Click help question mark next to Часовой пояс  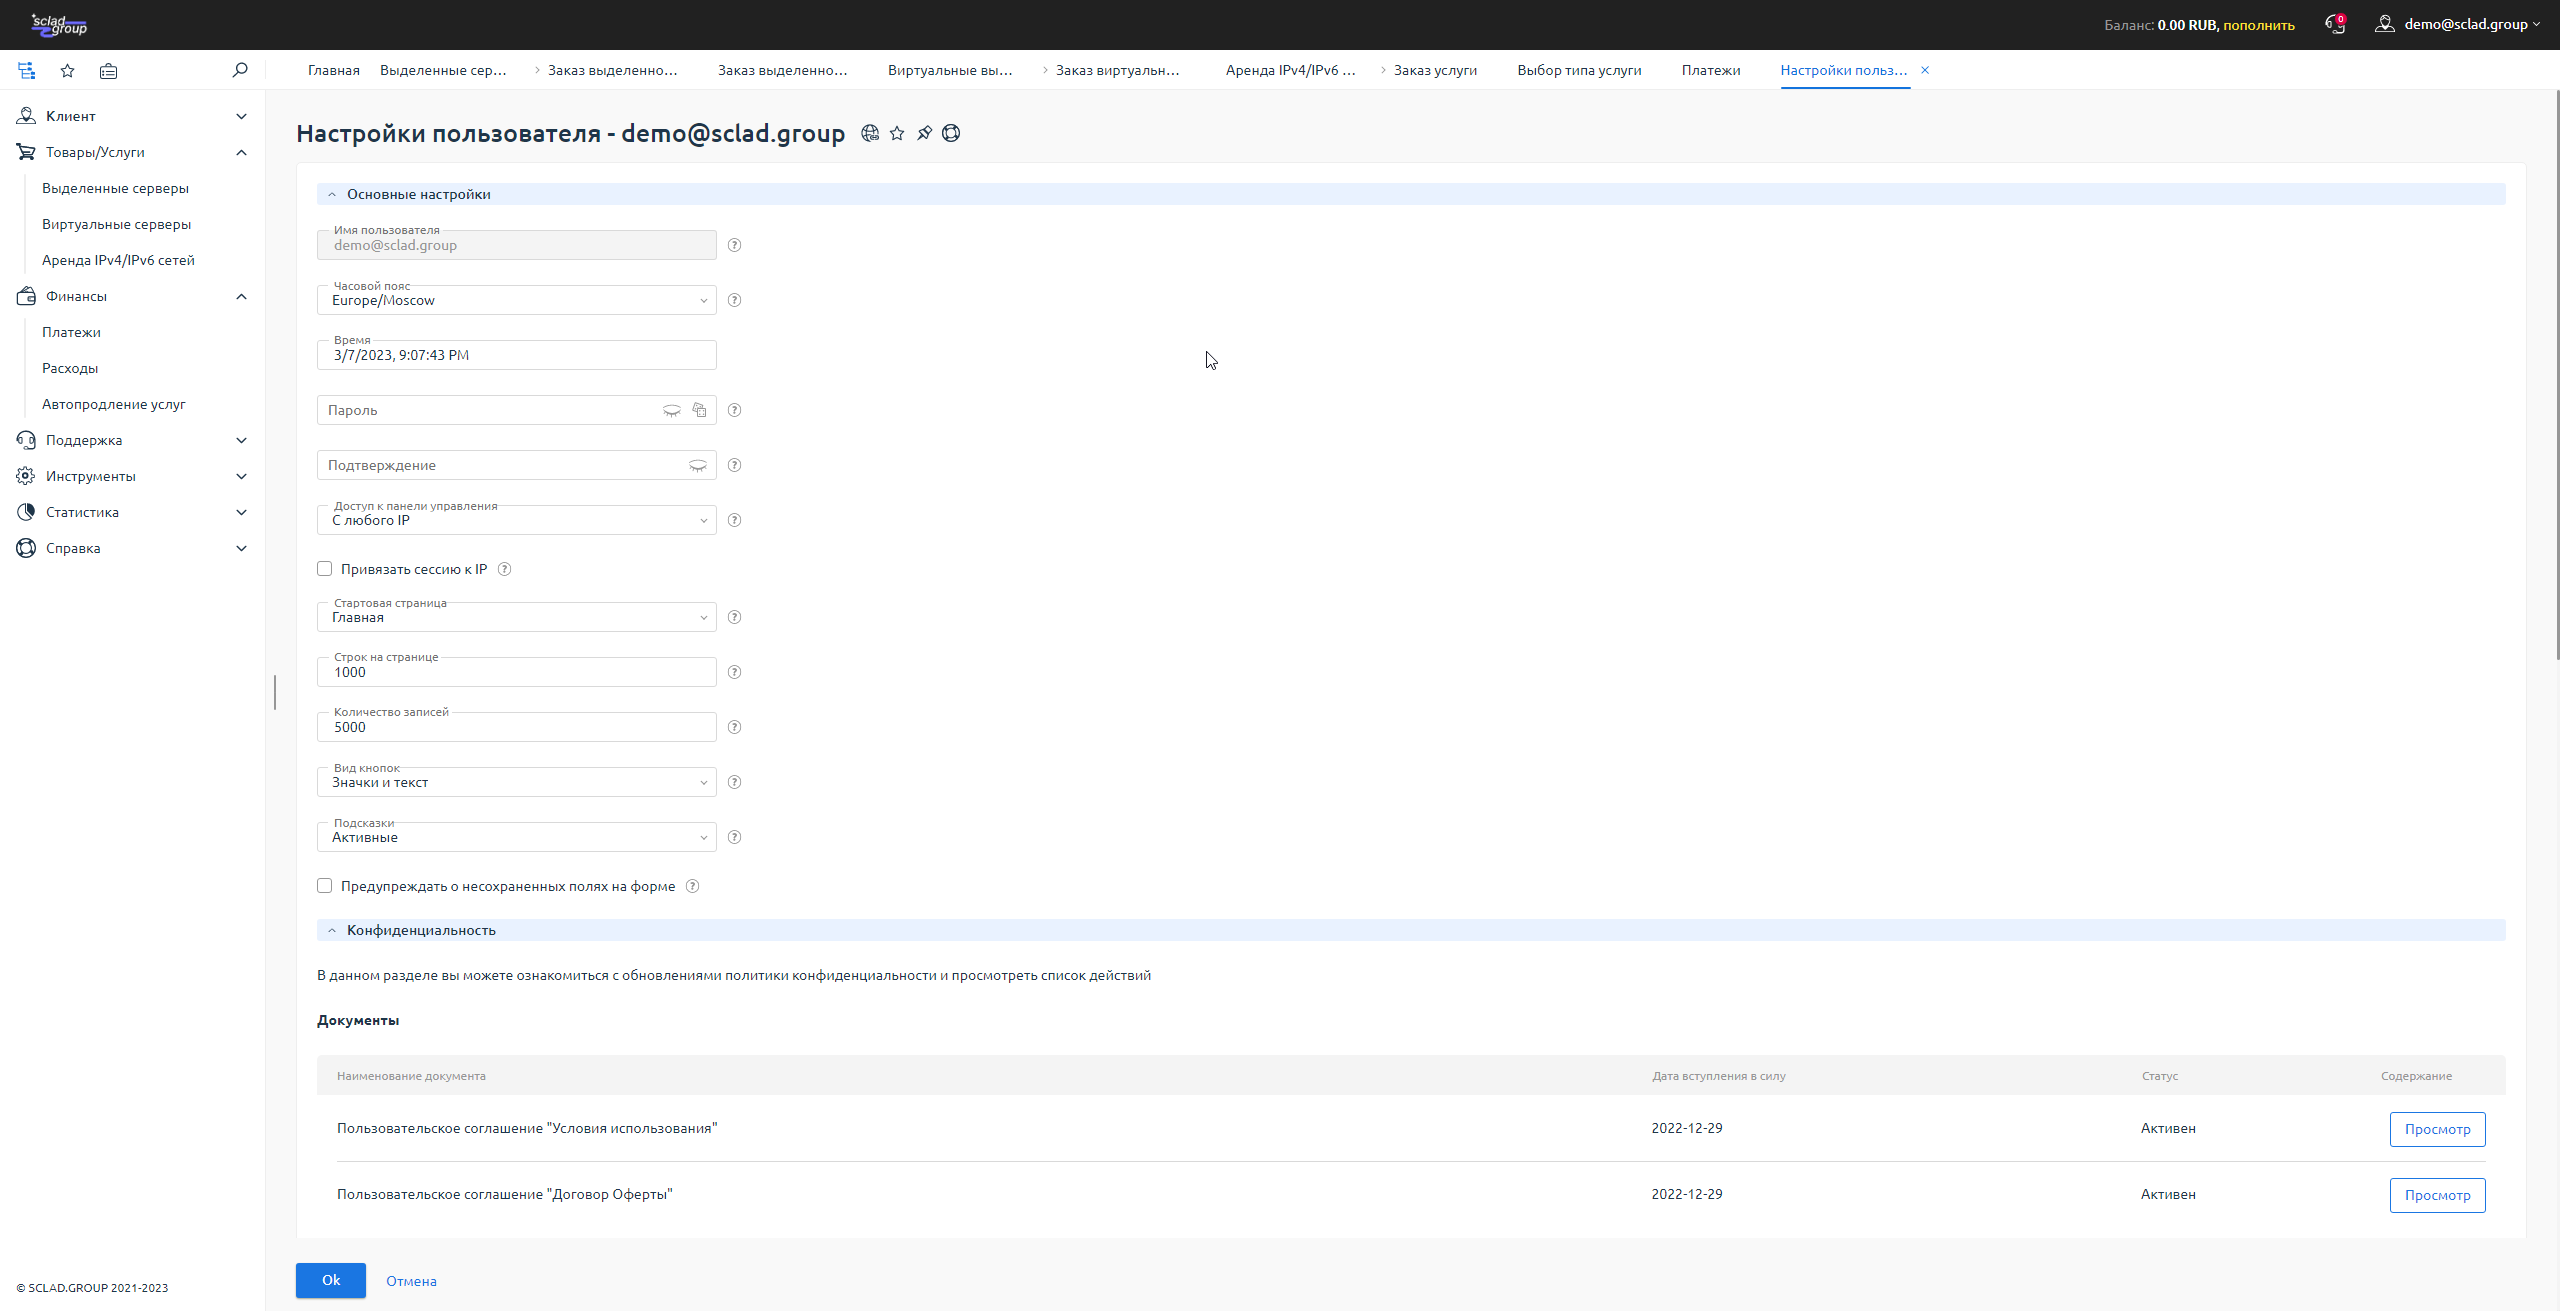point(734,300)
